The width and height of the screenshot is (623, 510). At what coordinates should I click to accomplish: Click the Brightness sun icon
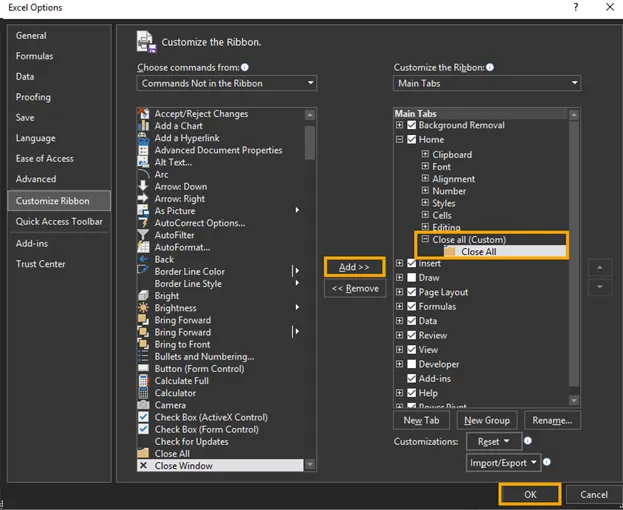pos(143,308)
